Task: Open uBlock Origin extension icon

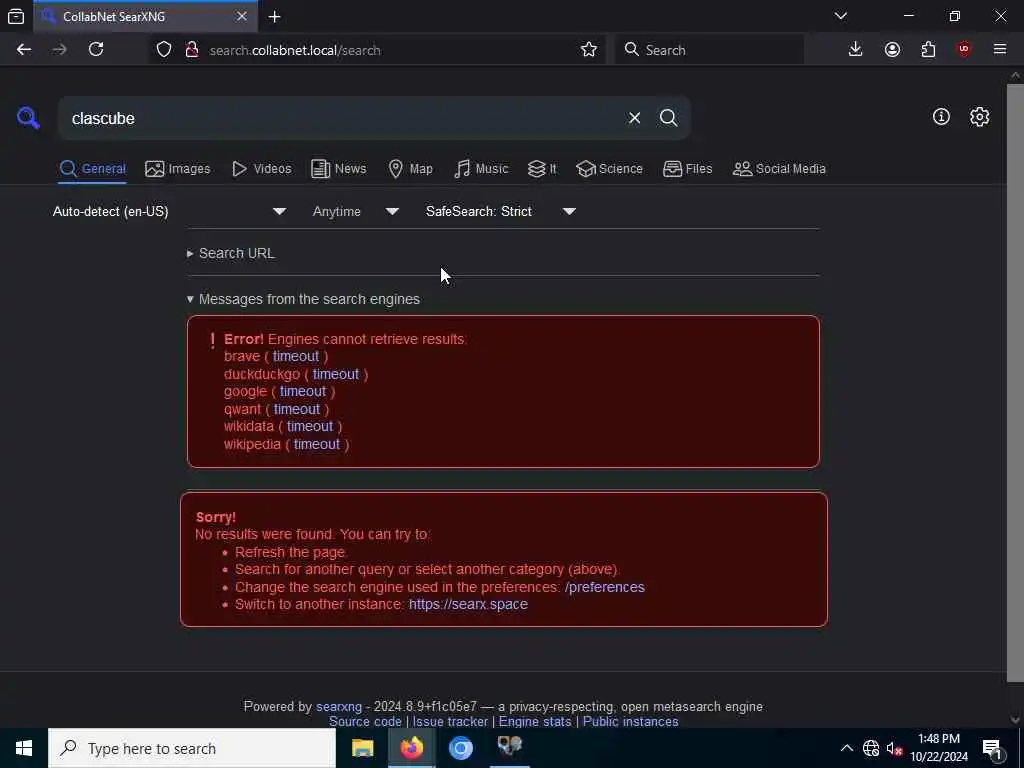Action: click(964, 50)
